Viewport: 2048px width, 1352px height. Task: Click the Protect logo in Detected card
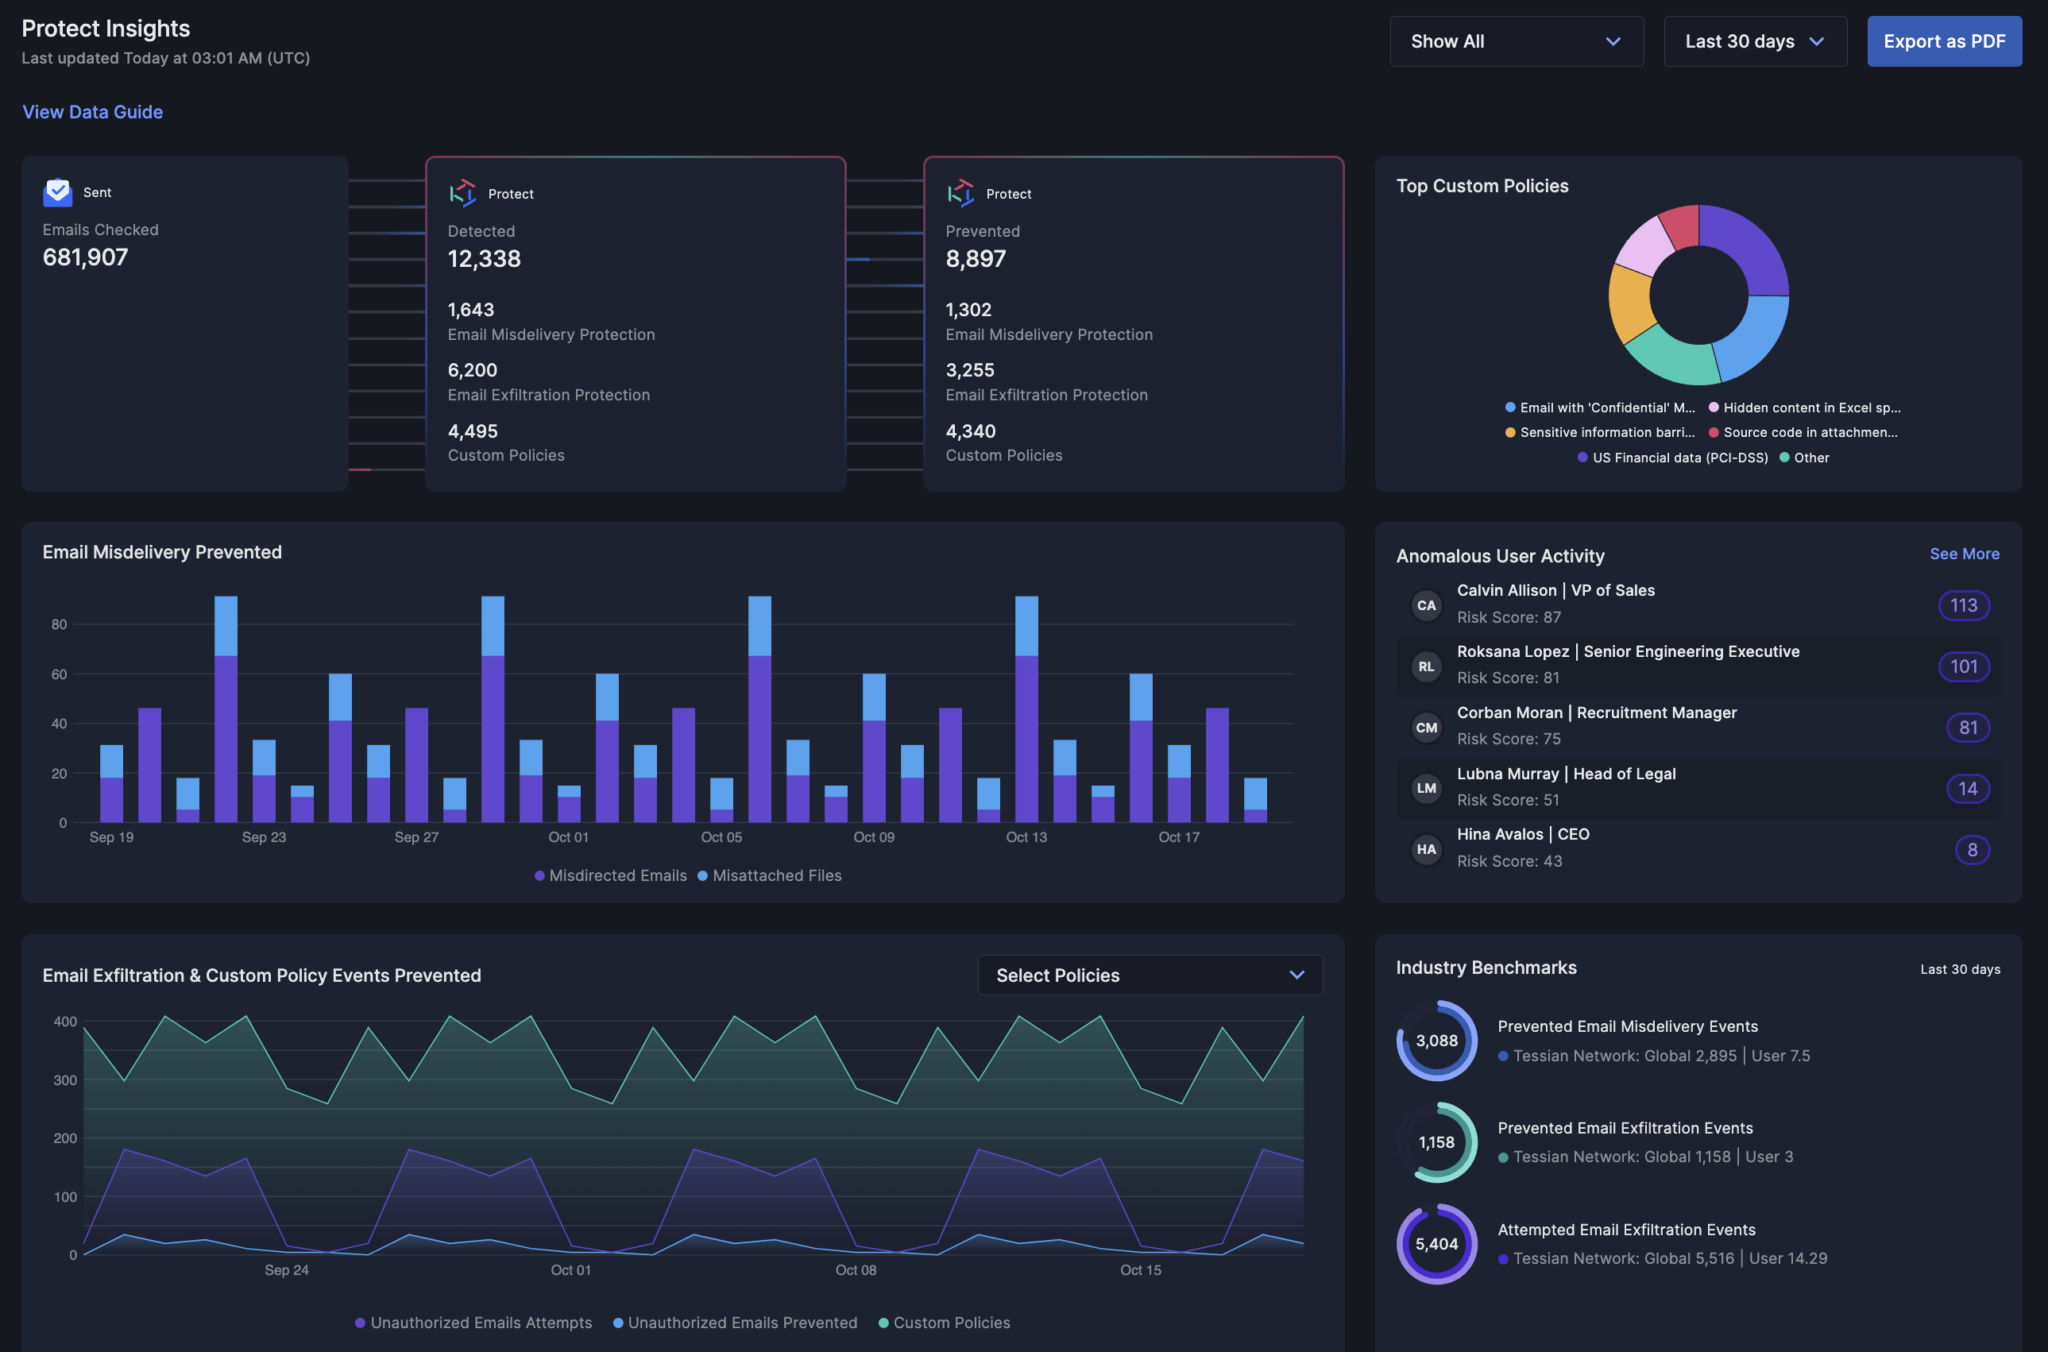click(x=462, y=193)
